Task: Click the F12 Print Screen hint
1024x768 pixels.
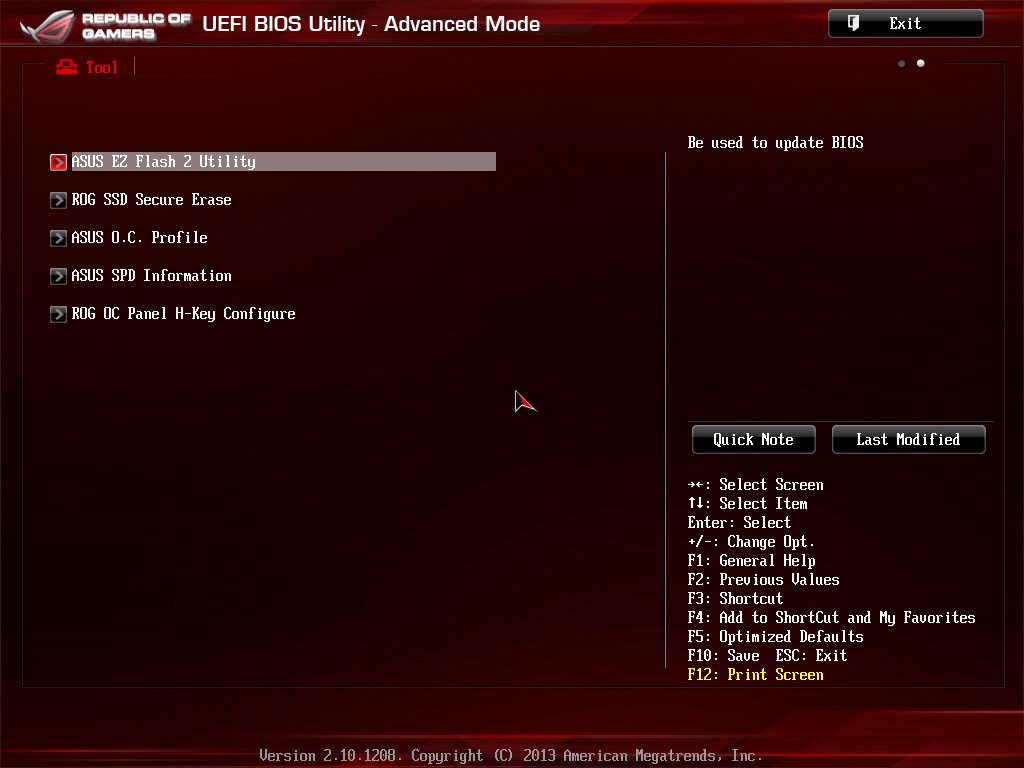Action: click(x=756, y=675)
